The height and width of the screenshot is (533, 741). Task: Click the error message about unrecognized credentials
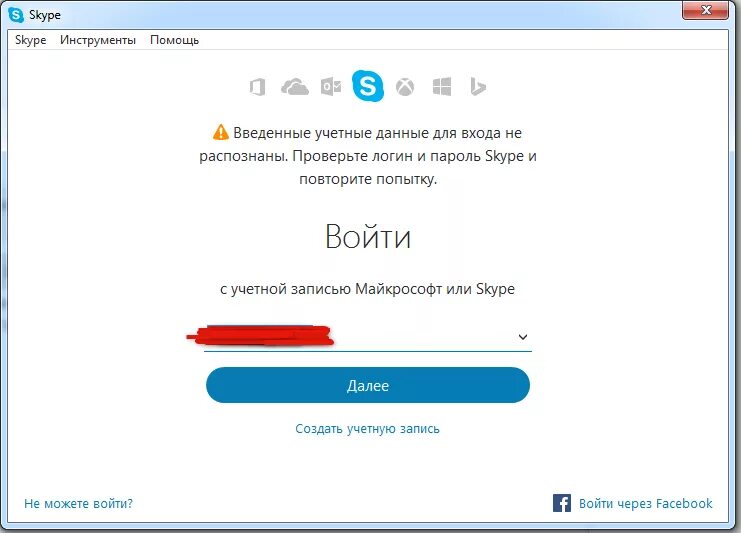click(368, 156)
